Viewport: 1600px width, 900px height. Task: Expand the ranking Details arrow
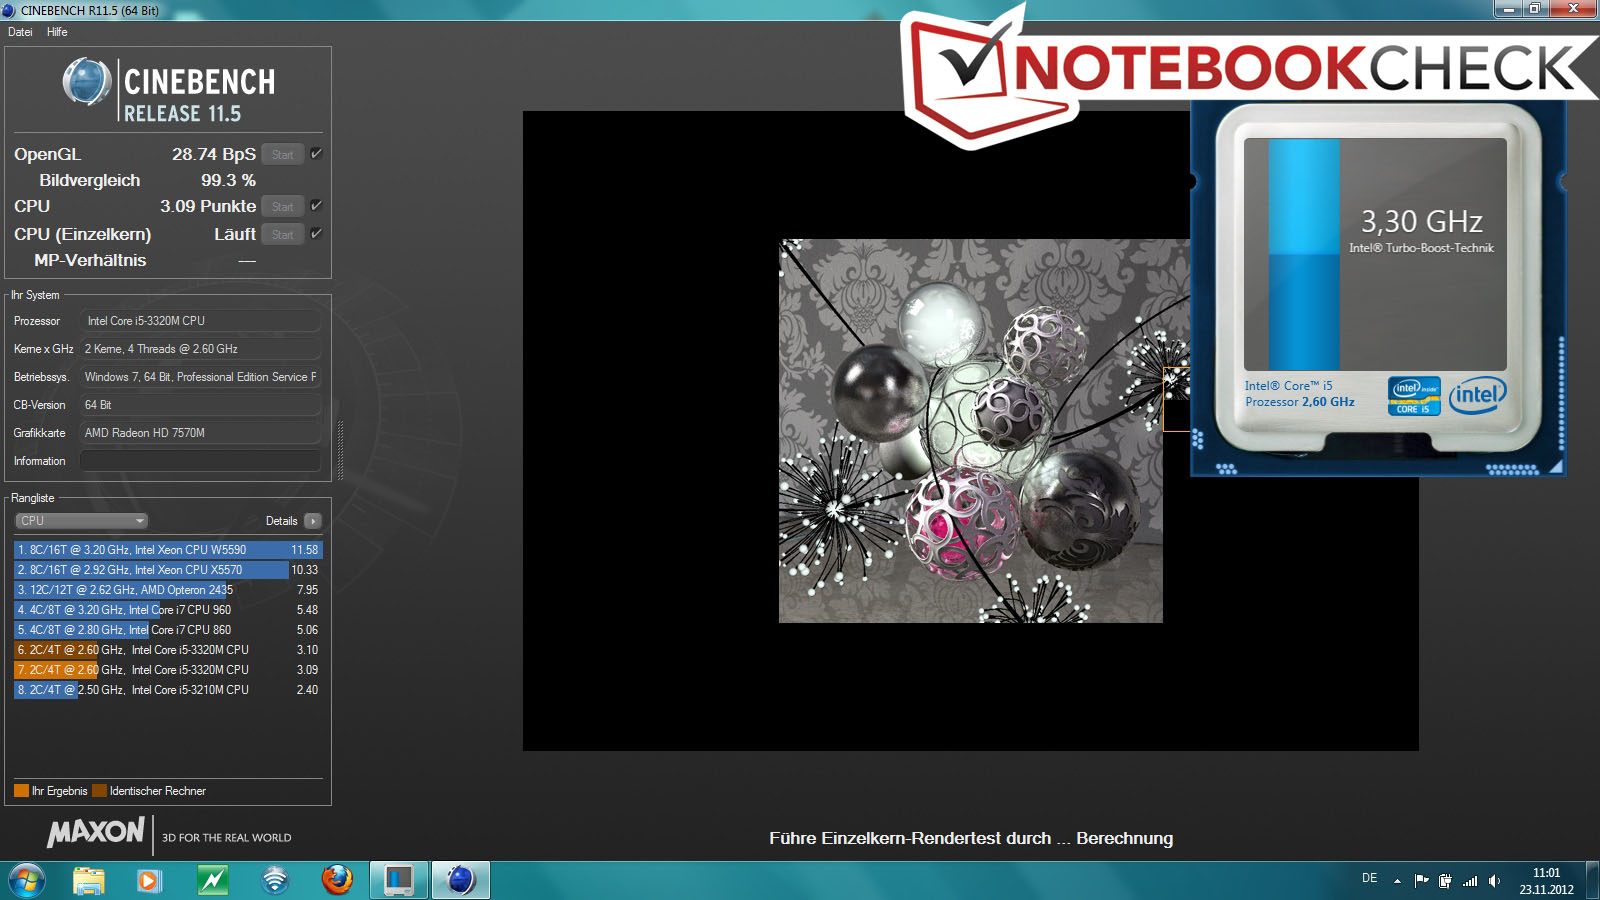tap(313, 521)
